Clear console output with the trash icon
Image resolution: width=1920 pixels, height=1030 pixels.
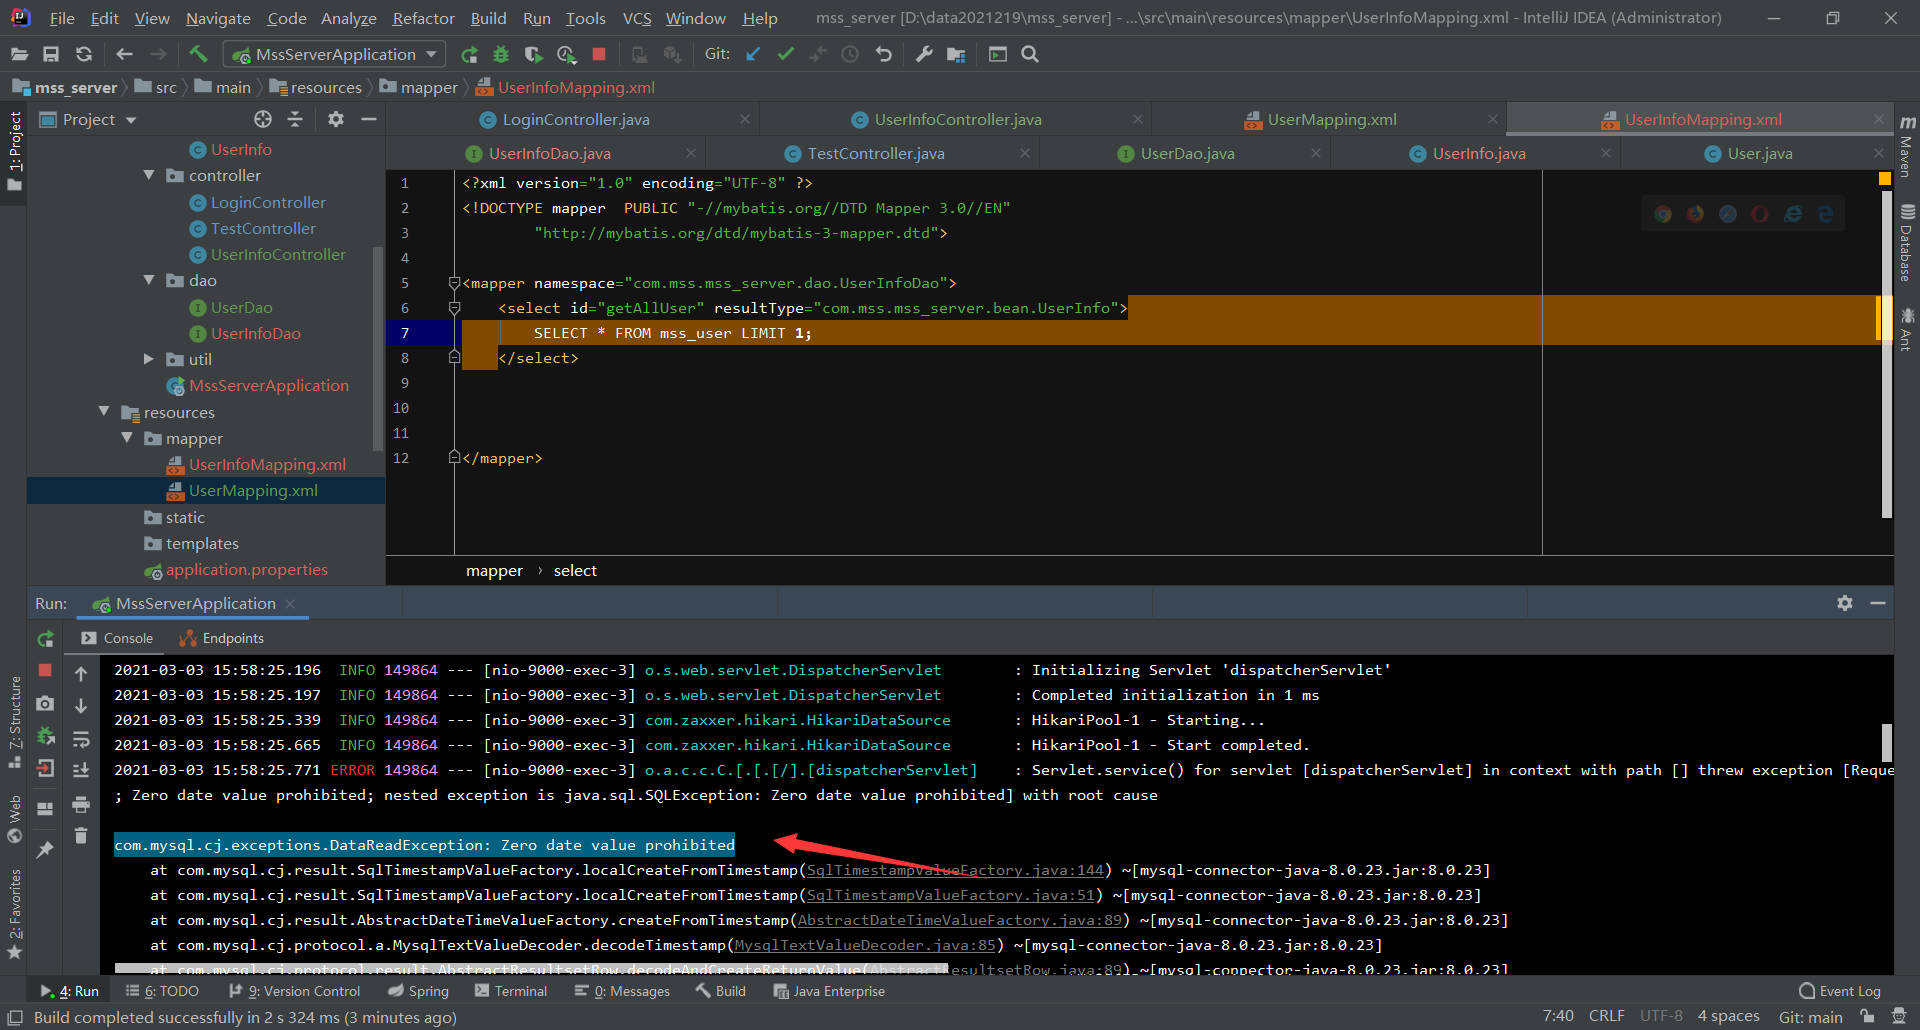point(80,837)
